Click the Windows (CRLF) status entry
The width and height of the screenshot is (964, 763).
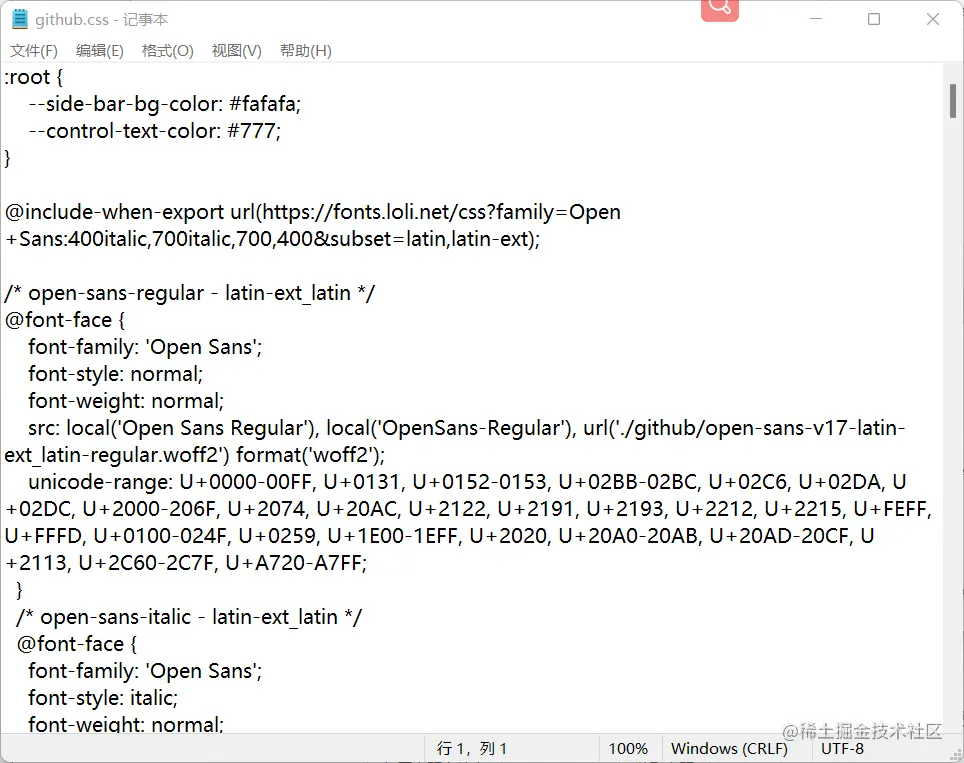point(729,748)
